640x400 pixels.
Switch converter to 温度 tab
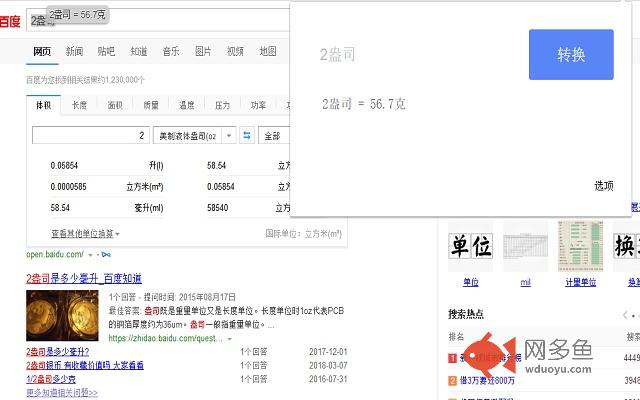pyautogui.click(x=187, y=105)
